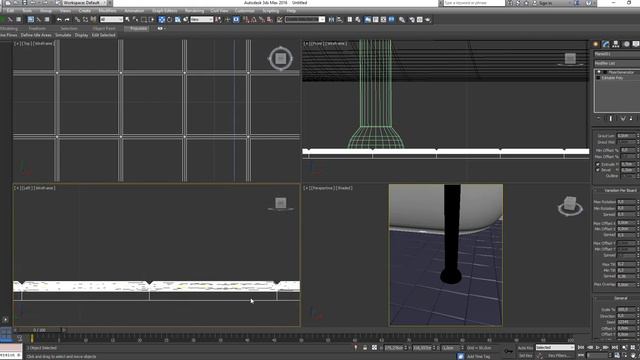
Task: Switch to the Hierarchy command panel
Action: click(x=616, y=44)
